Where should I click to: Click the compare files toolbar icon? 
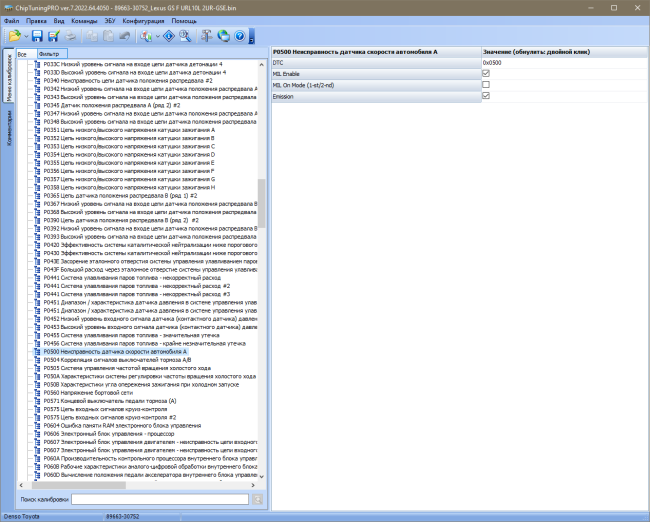click(x=146, y=36)
